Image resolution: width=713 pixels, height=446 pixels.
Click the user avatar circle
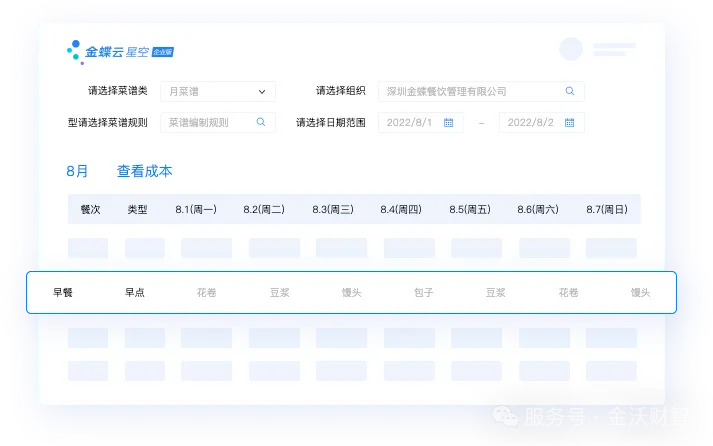tap(571, 49)
